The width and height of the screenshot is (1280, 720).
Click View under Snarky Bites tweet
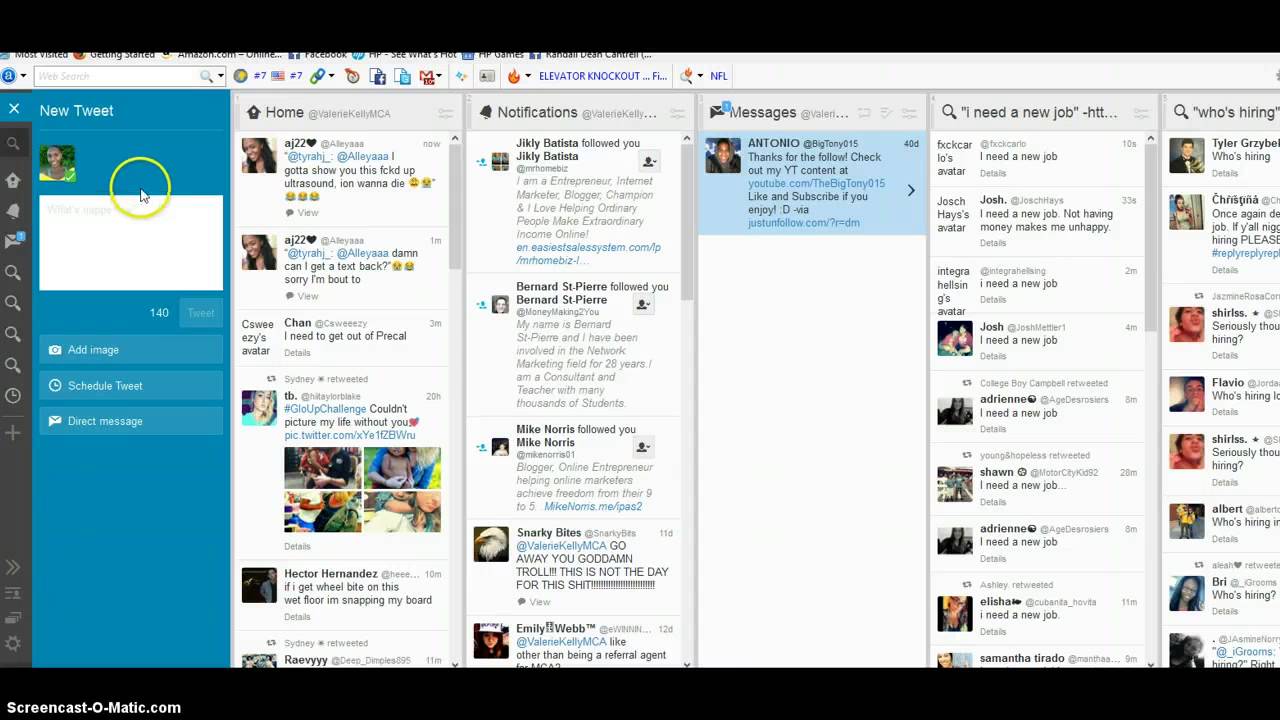[x=534, y=602]
